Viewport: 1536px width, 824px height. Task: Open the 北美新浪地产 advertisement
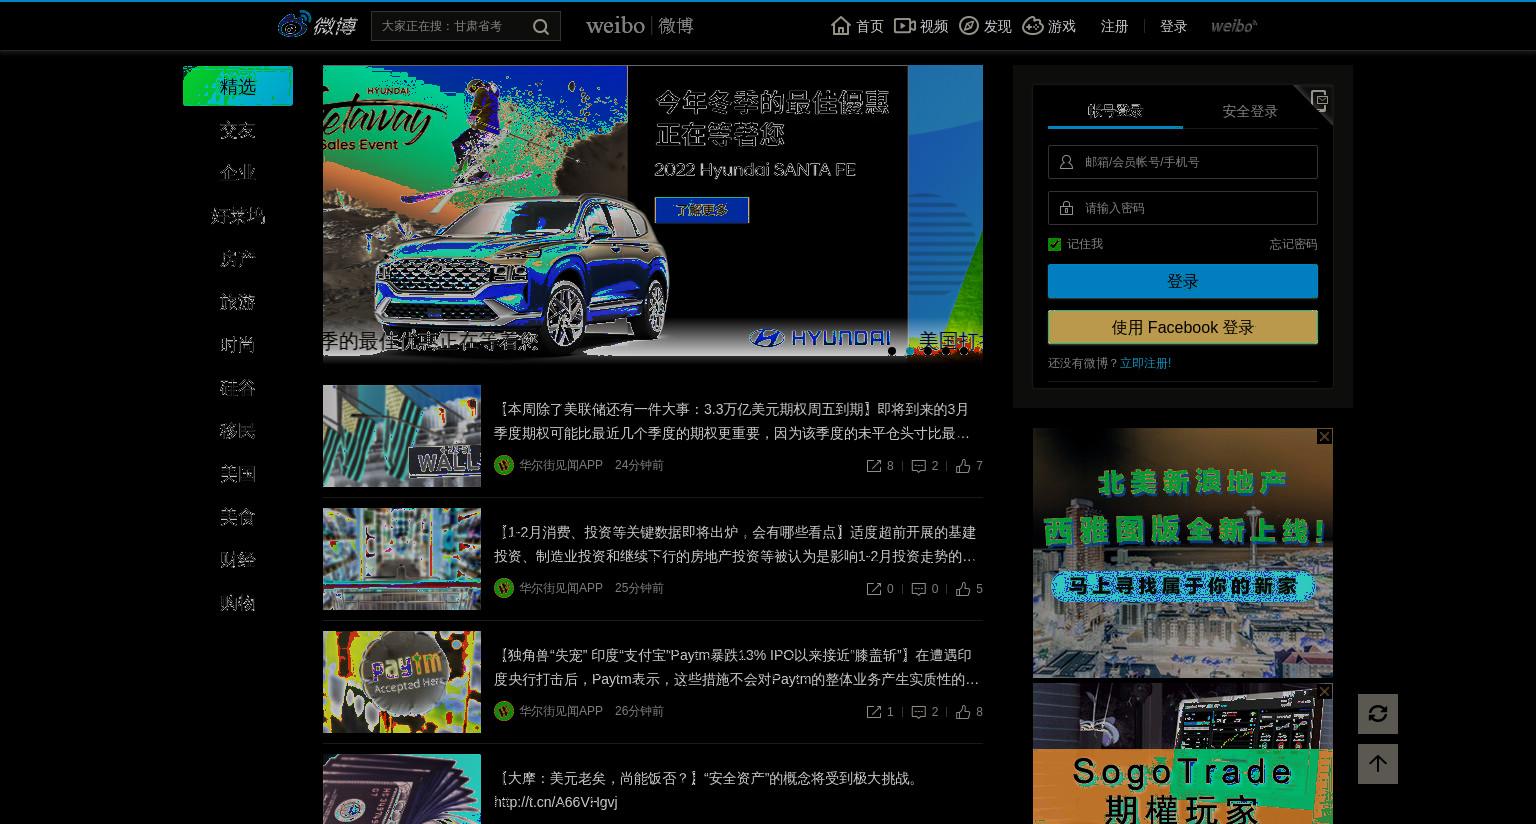coord(1183,553)
